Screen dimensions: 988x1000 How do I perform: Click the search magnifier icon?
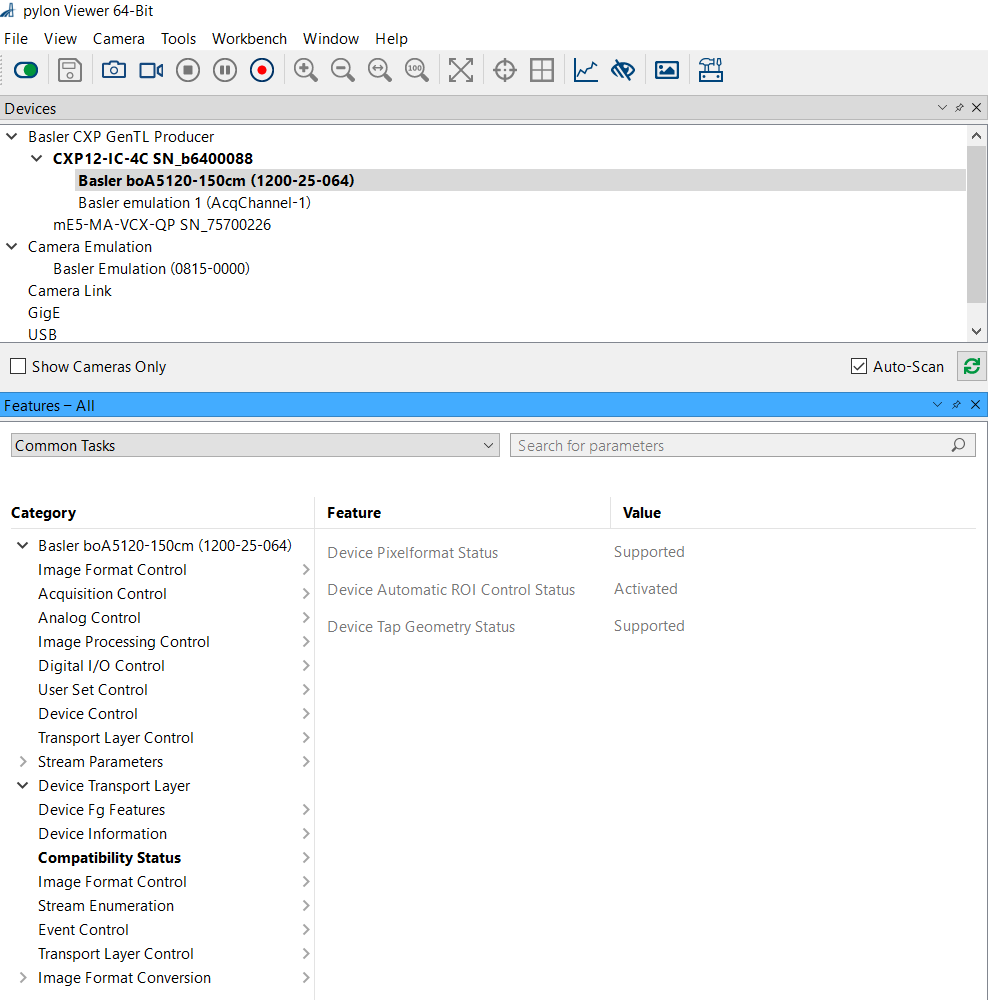point(959,445)
